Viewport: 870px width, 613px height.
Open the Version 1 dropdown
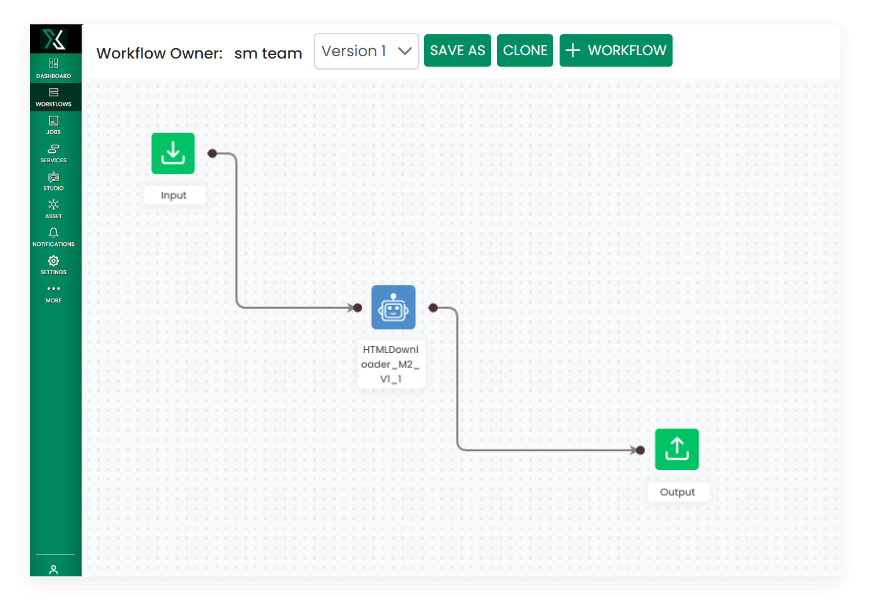point(366,50)
